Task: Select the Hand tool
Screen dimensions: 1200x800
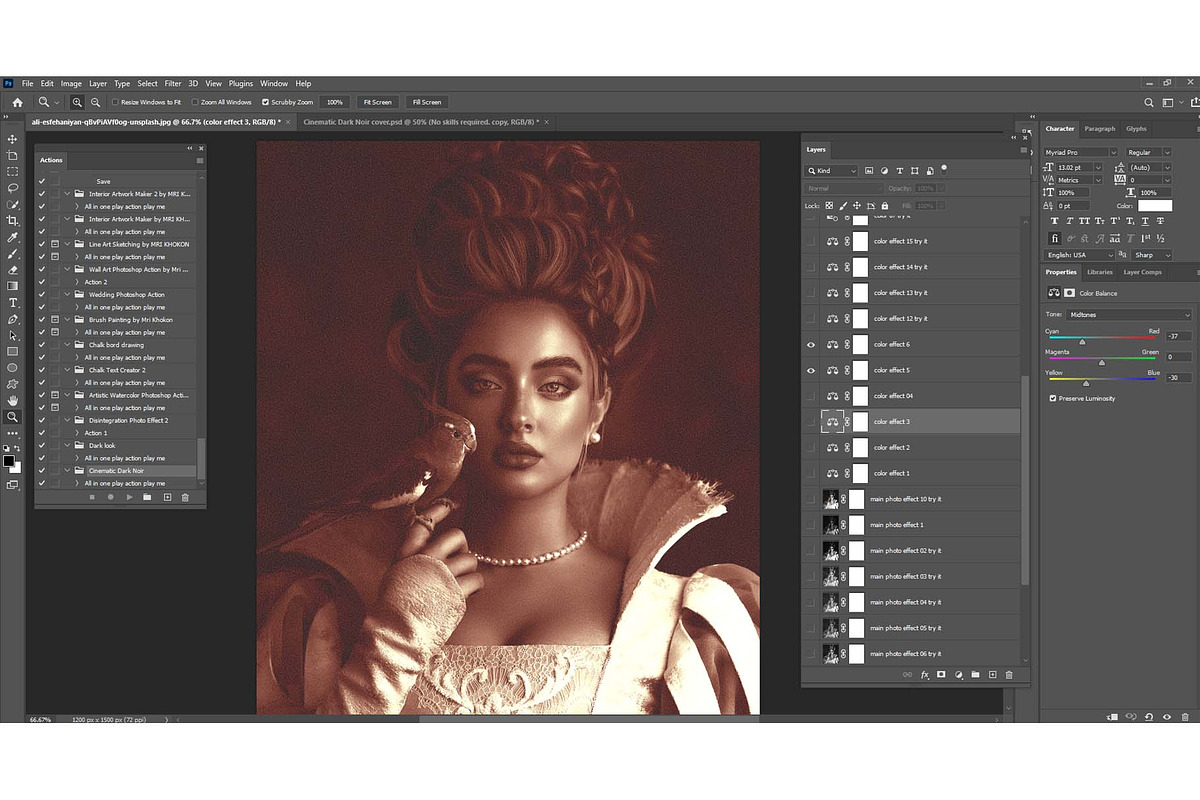Action: (x=13, y=400)
